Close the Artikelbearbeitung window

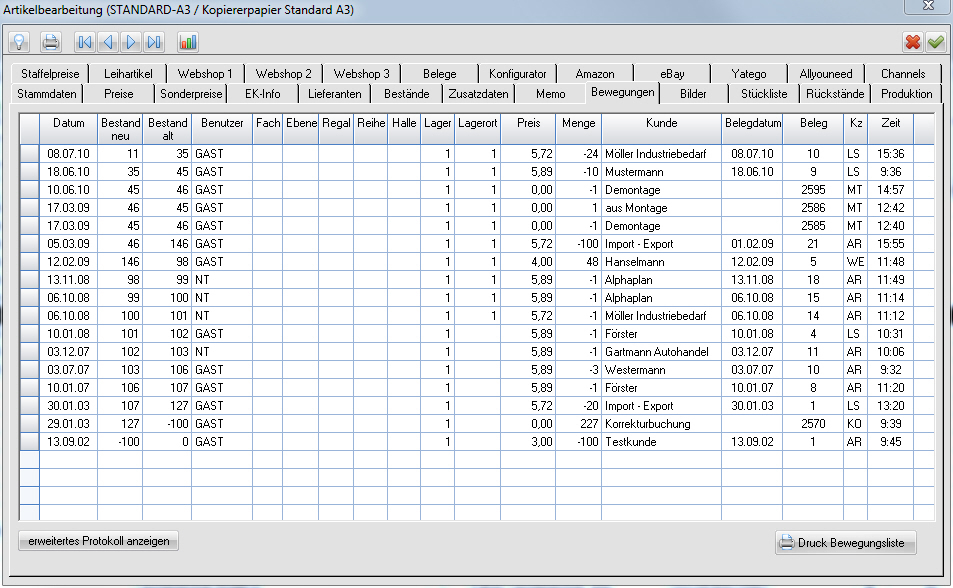click(928, 5)
